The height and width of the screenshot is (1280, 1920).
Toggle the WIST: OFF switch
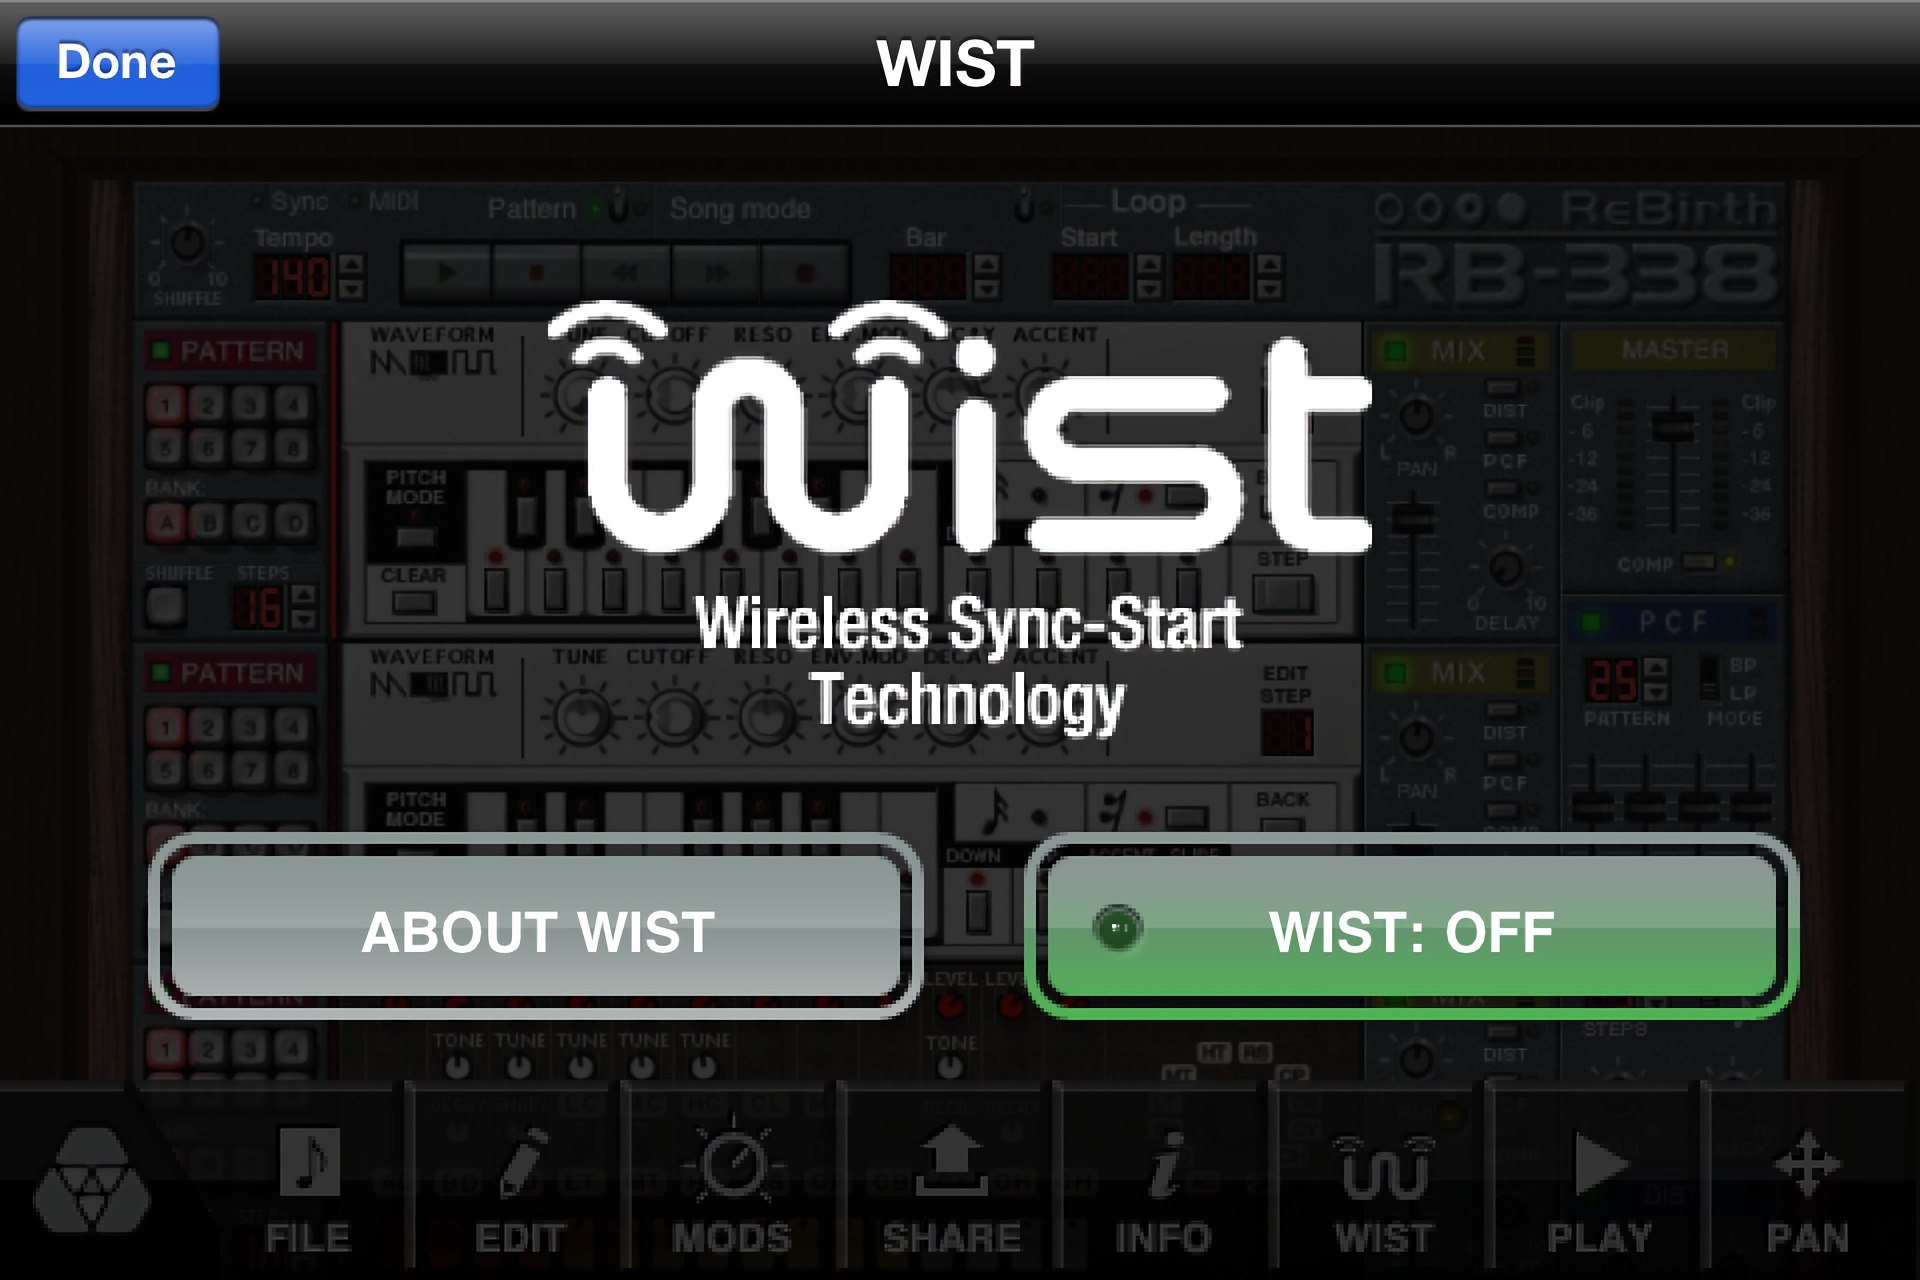coord(1411,926)
